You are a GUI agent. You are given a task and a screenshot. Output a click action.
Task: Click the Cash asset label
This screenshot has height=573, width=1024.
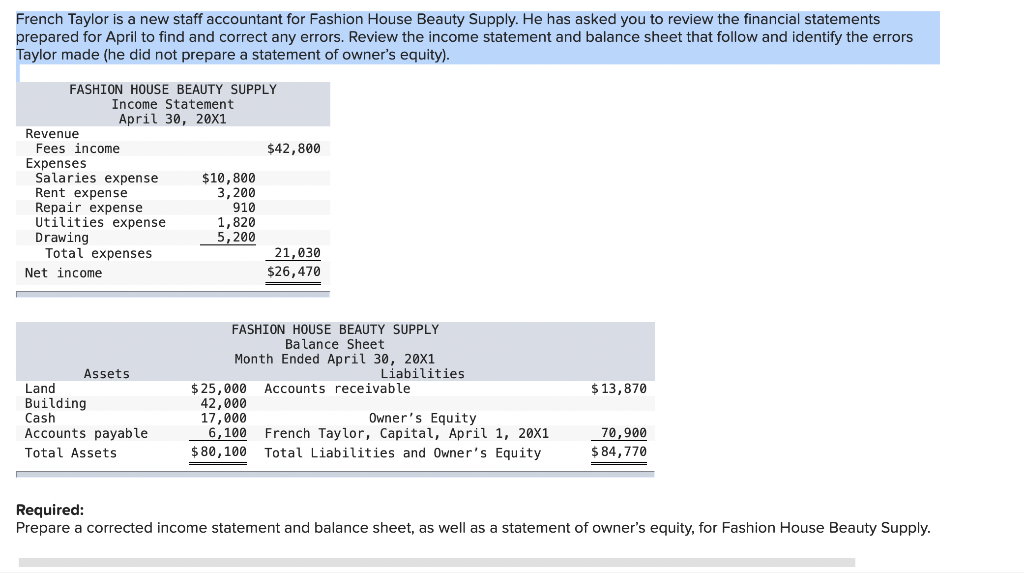tap(40, 418)
